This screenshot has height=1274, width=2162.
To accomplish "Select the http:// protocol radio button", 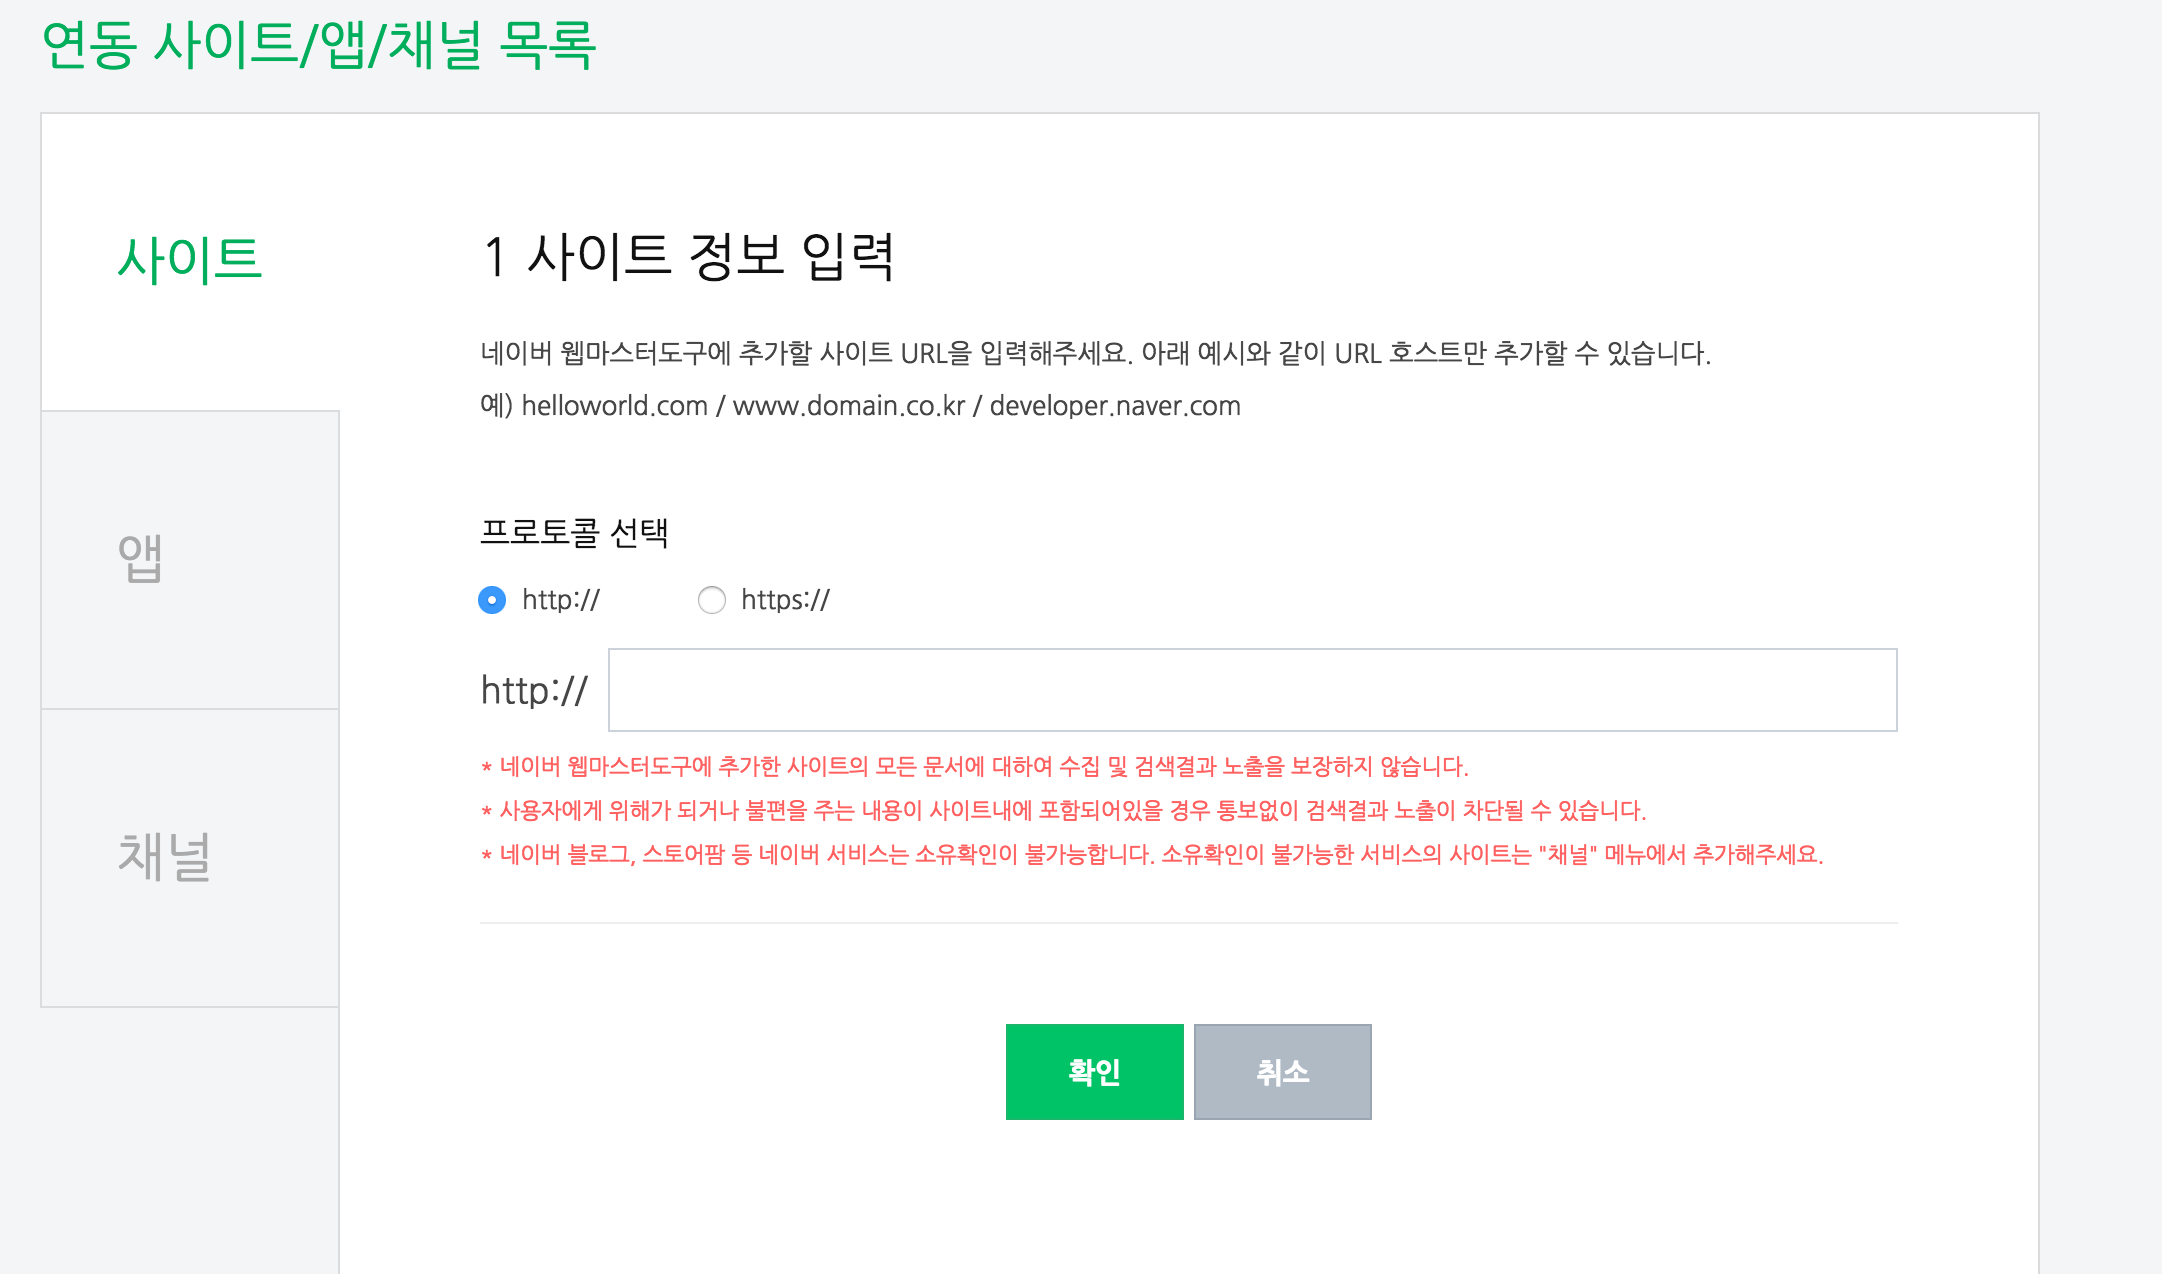I will tap(492, 600).
